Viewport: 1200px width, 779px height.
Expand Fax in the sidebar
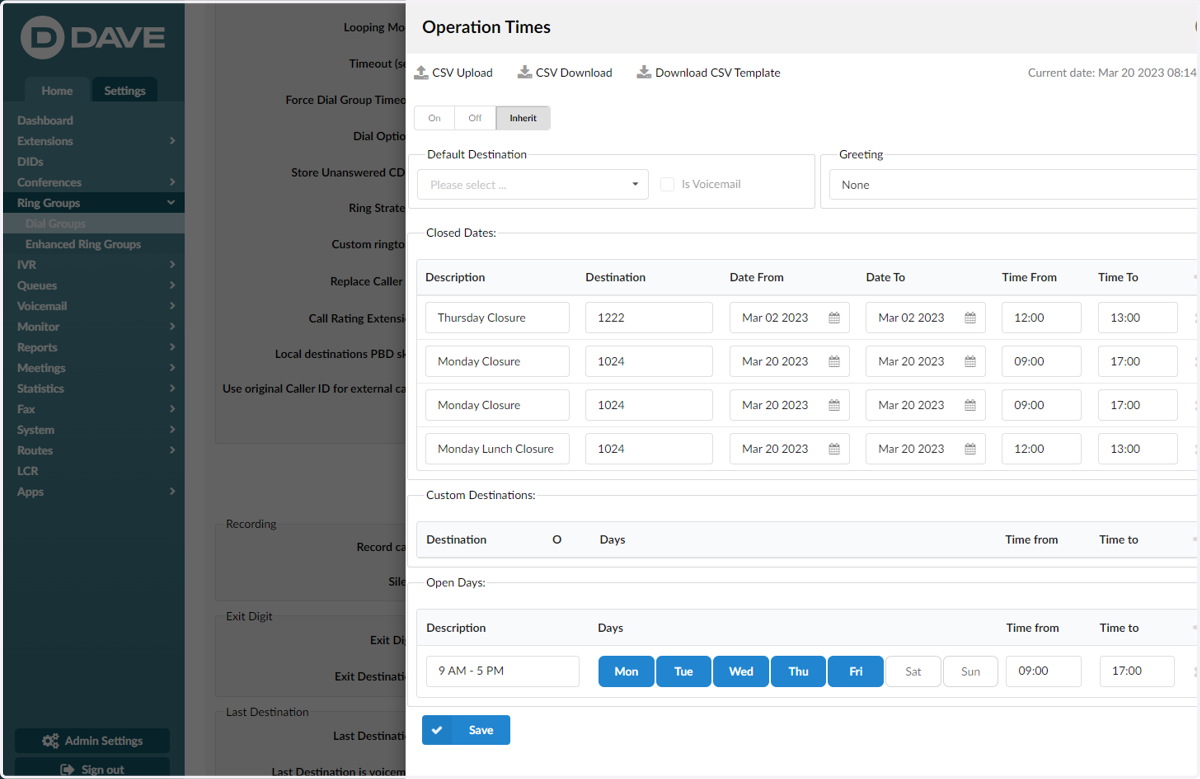(172, 409)
